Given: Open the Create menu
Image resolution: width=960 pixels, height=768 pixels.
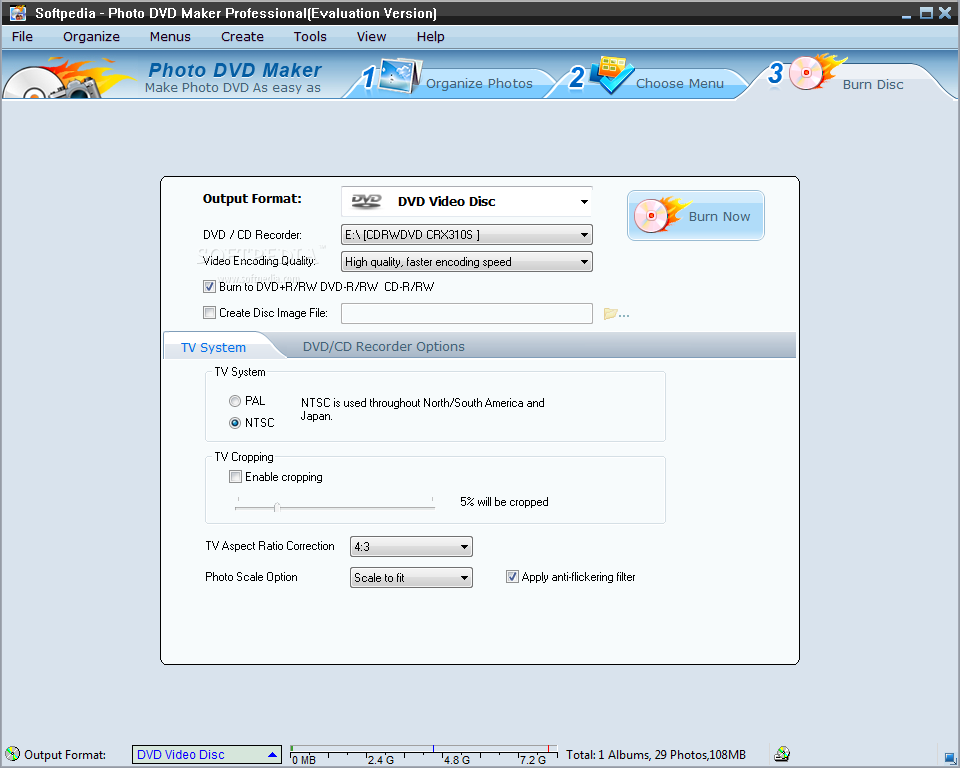Looking at the screenshot, I should tap(242, 37).
